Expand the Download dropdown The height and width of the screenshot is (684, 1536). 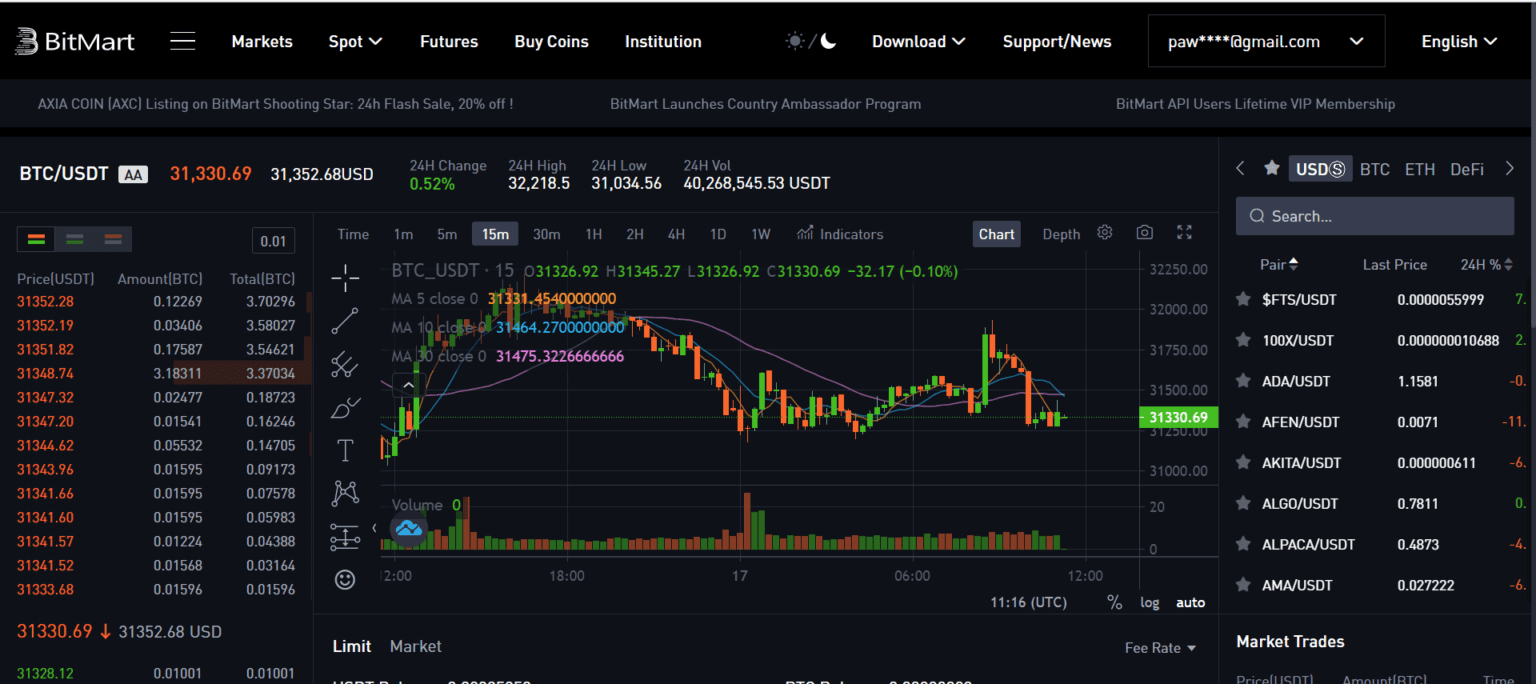917,42
